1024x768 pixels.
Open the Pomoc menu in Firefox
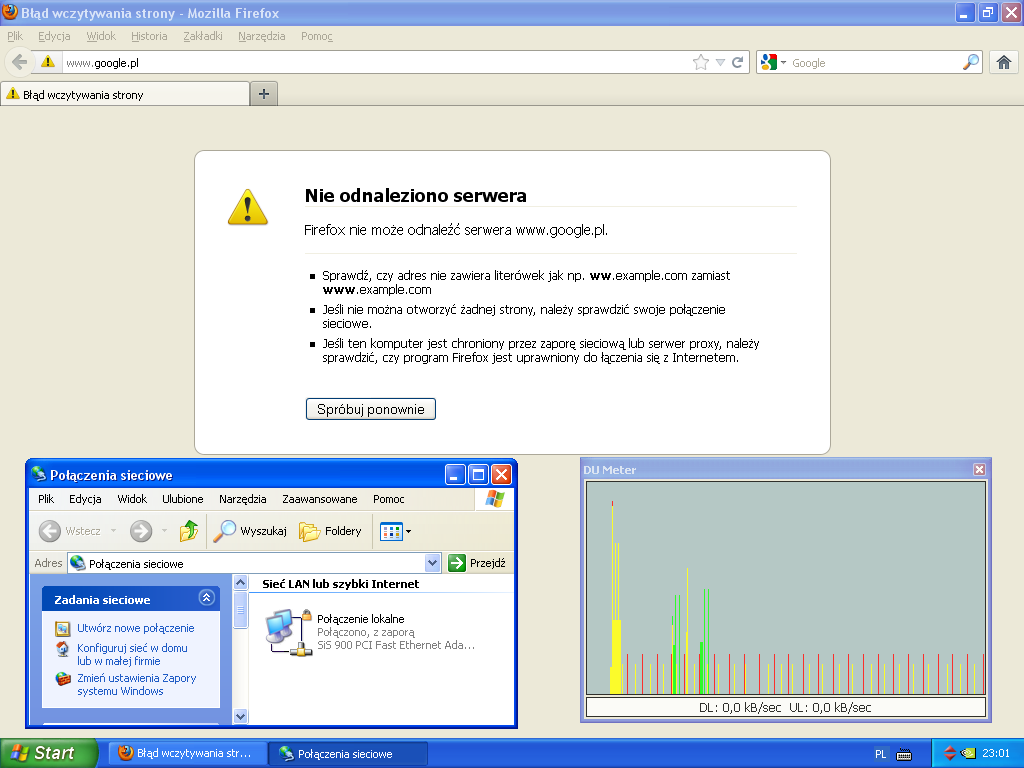(x=317, y=36)
